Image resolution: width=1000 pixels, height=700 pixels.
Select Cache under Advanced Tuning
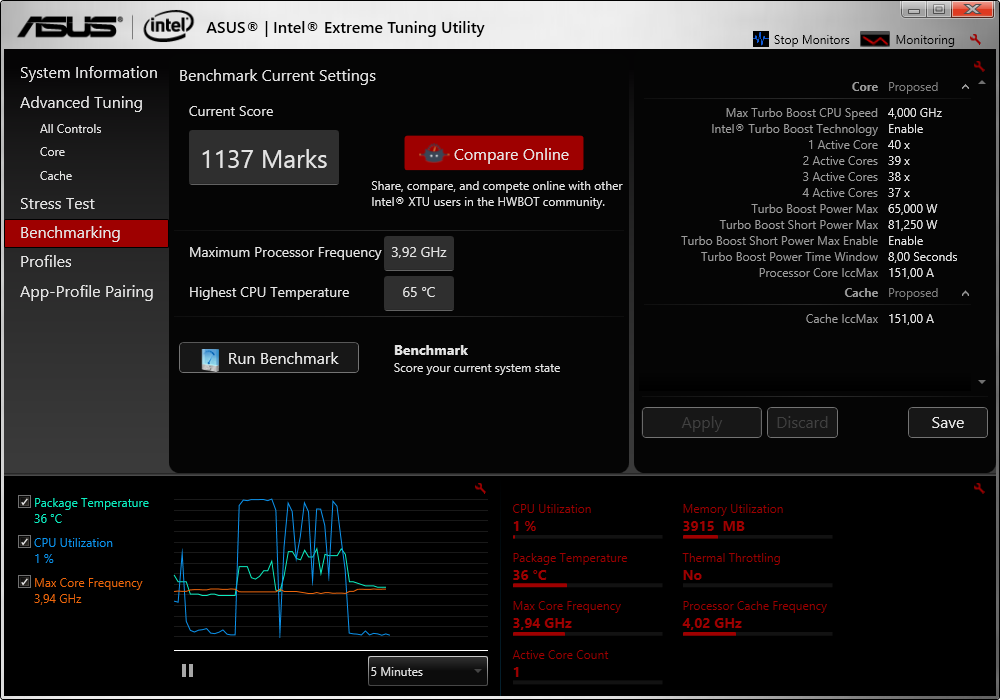point(55,176)
